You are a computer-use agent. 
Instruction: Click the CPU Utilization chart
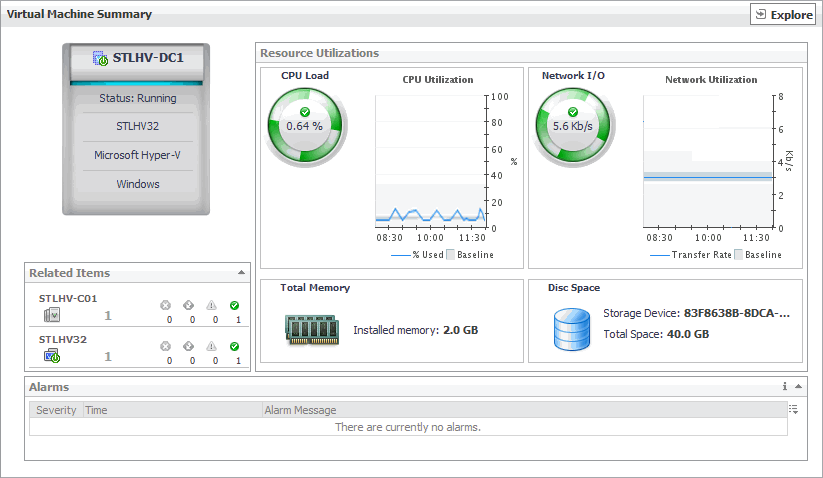pyautogui.click(x=430, y=162)
